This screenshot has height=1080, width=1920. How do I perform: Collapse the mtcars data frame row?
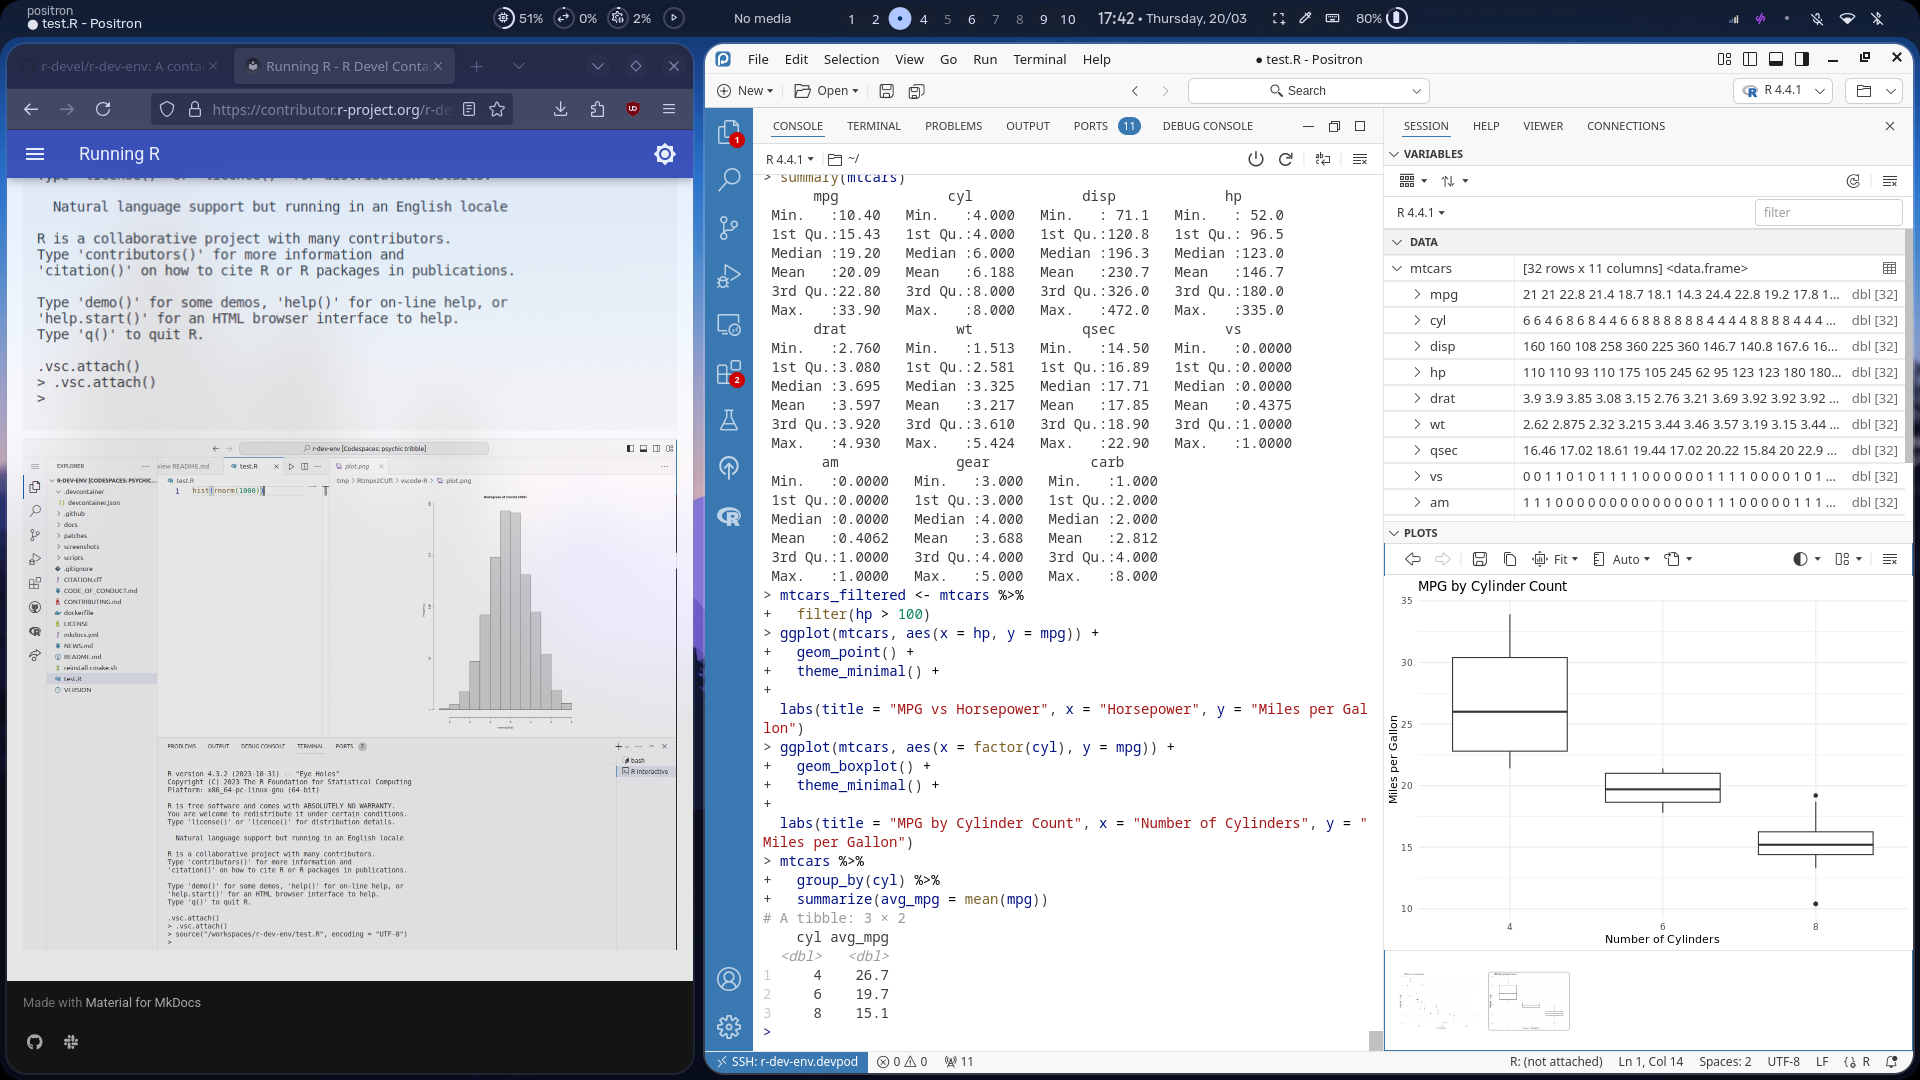click(1397, 268)
